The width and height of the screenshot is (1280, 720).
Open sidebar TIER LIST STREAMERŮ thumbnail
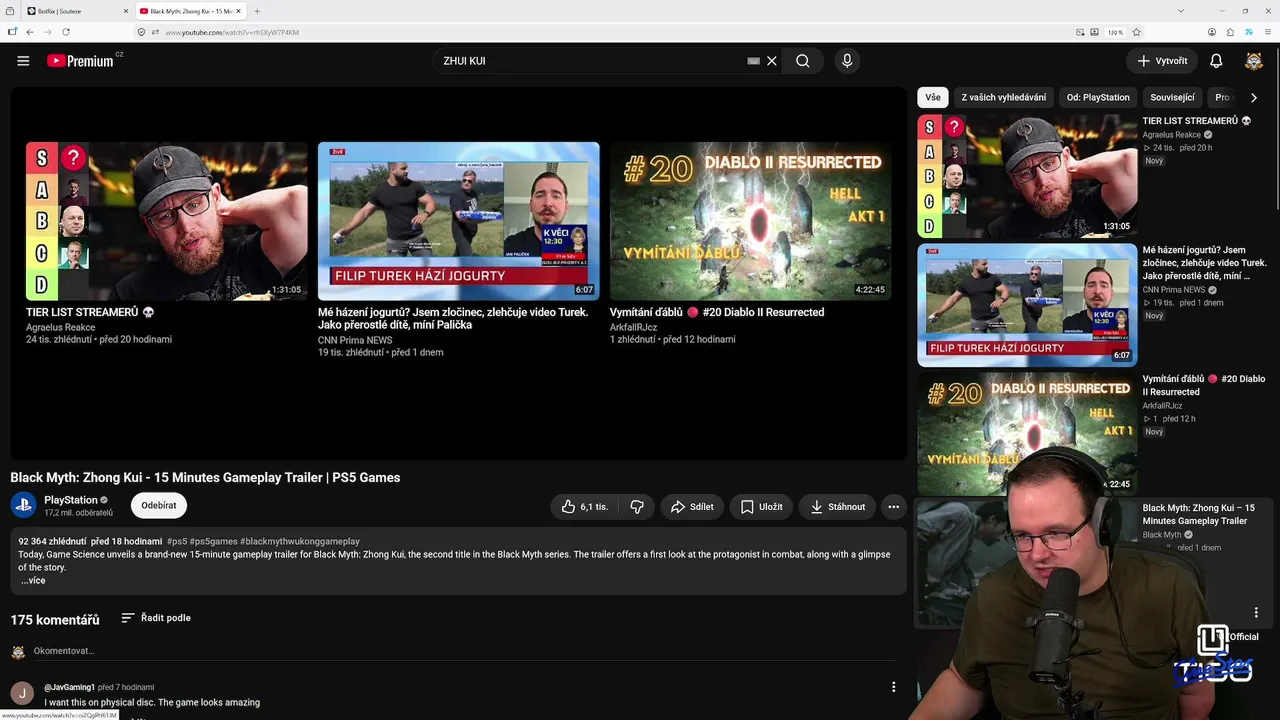1027,176
